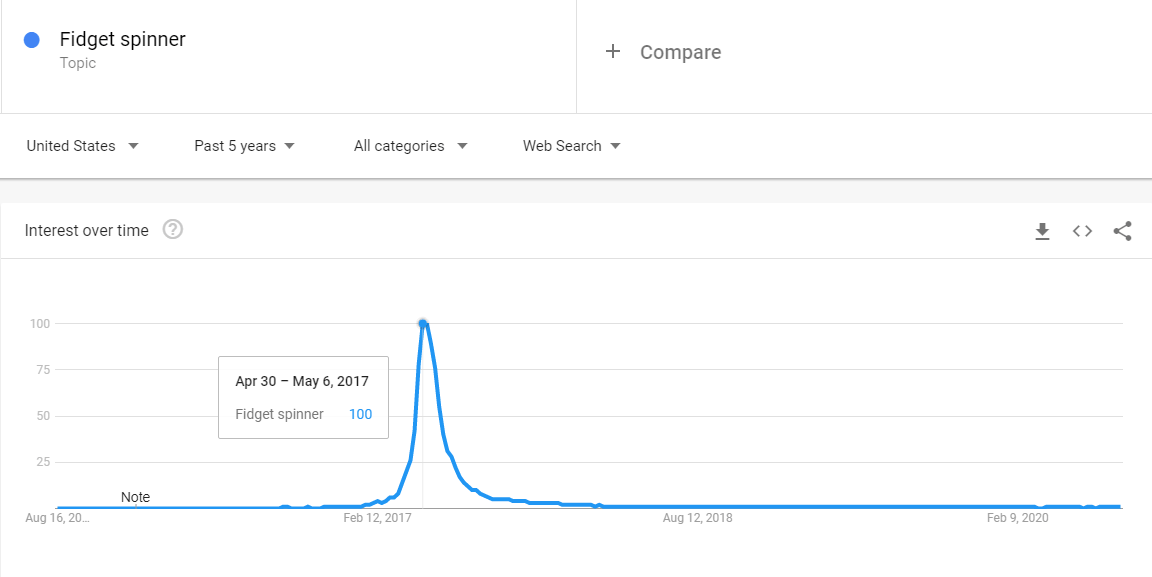This screenshot has width=1152, height=577.
Task: Click the Interest over time heading
Action: pyautogui.click(x=87, y=231)
